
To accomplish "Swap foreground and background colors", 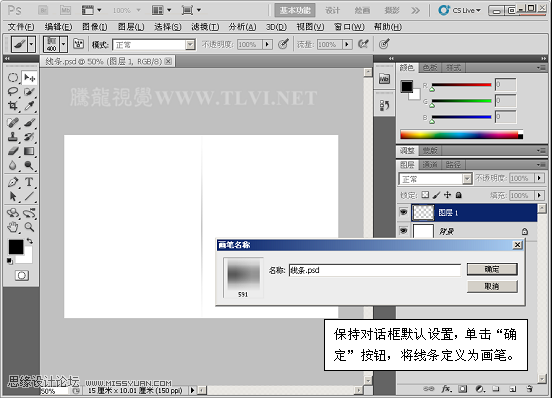I will (30, 241).
